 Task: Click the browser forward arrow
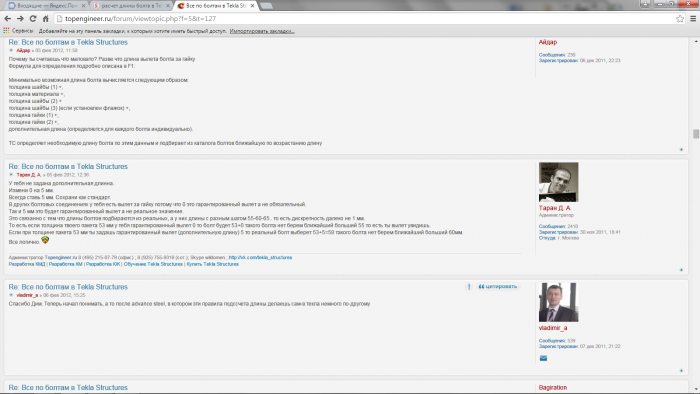(20, 19)
